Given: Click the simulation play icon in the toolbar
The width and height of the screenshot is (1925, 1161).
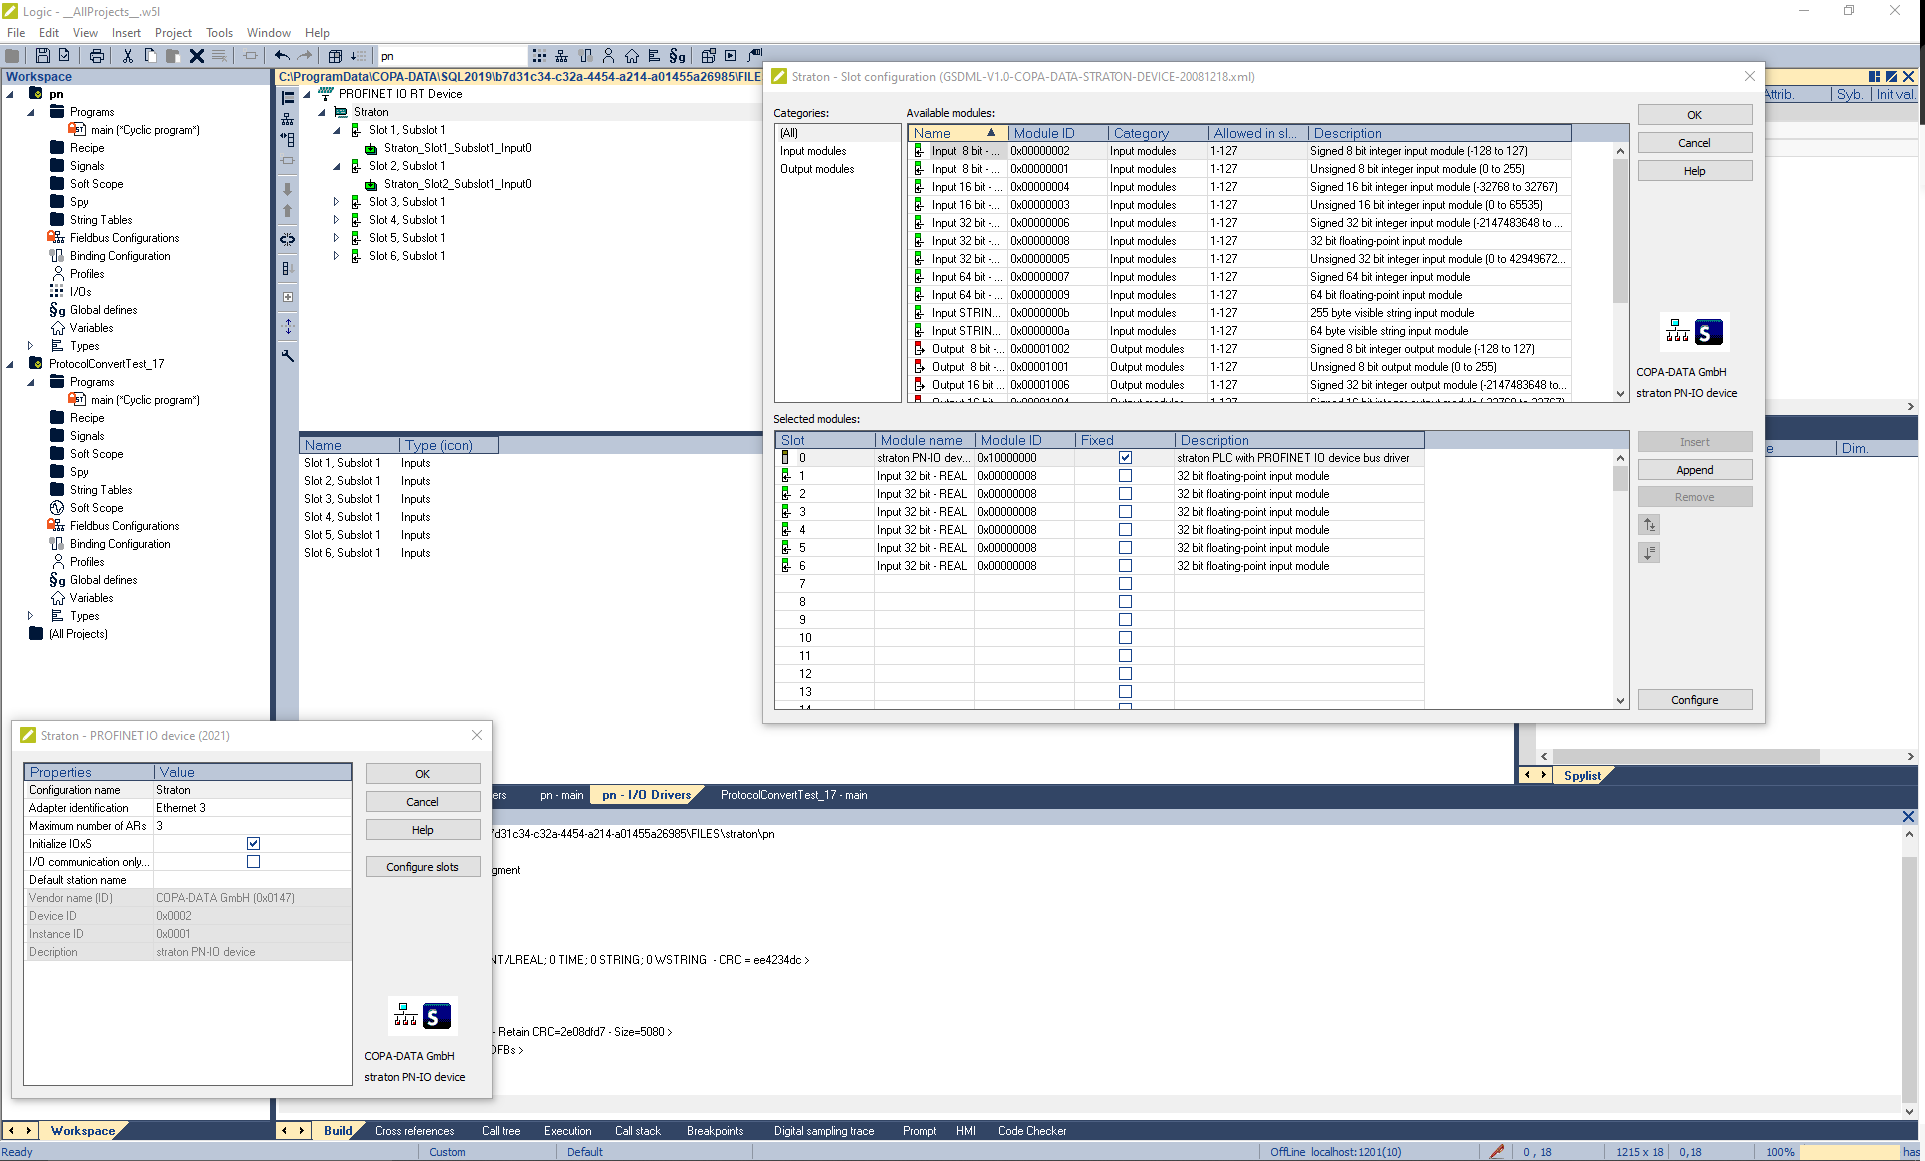Looking at the screenshot, I should [731, 56].
